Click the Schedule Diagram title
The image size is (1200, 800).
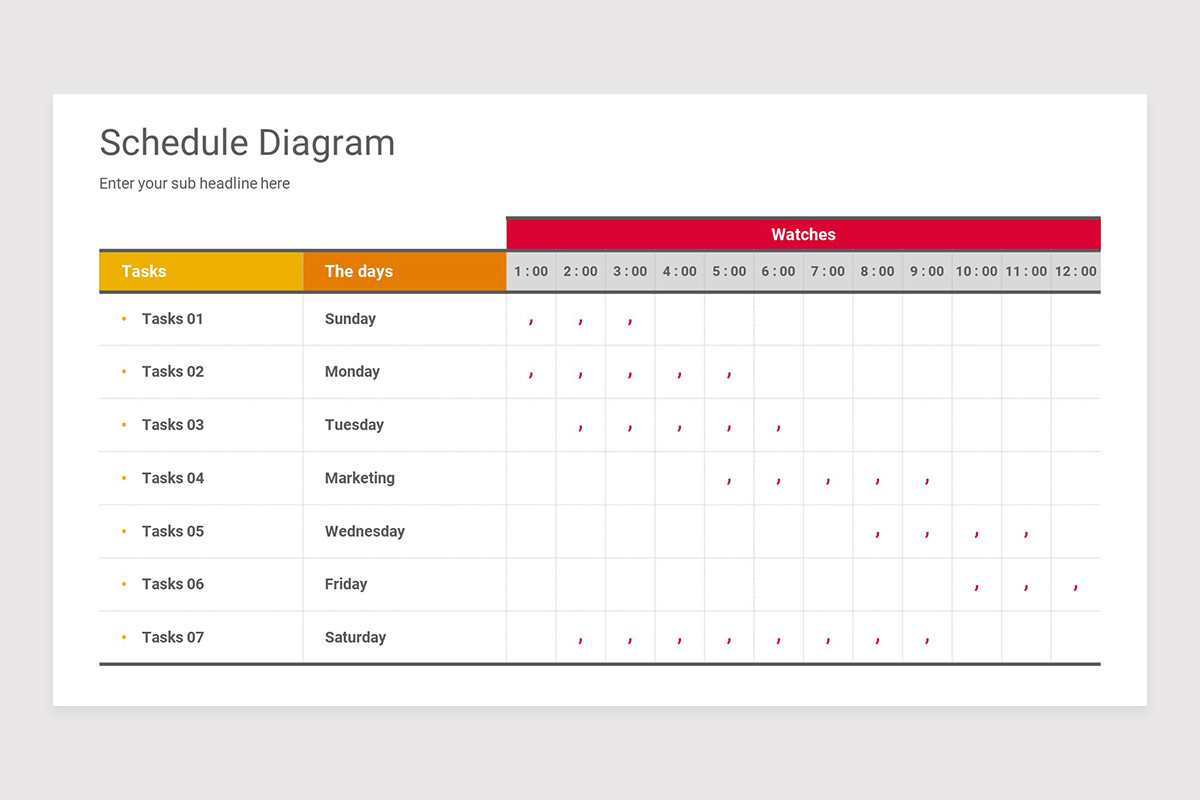(247, 143)
